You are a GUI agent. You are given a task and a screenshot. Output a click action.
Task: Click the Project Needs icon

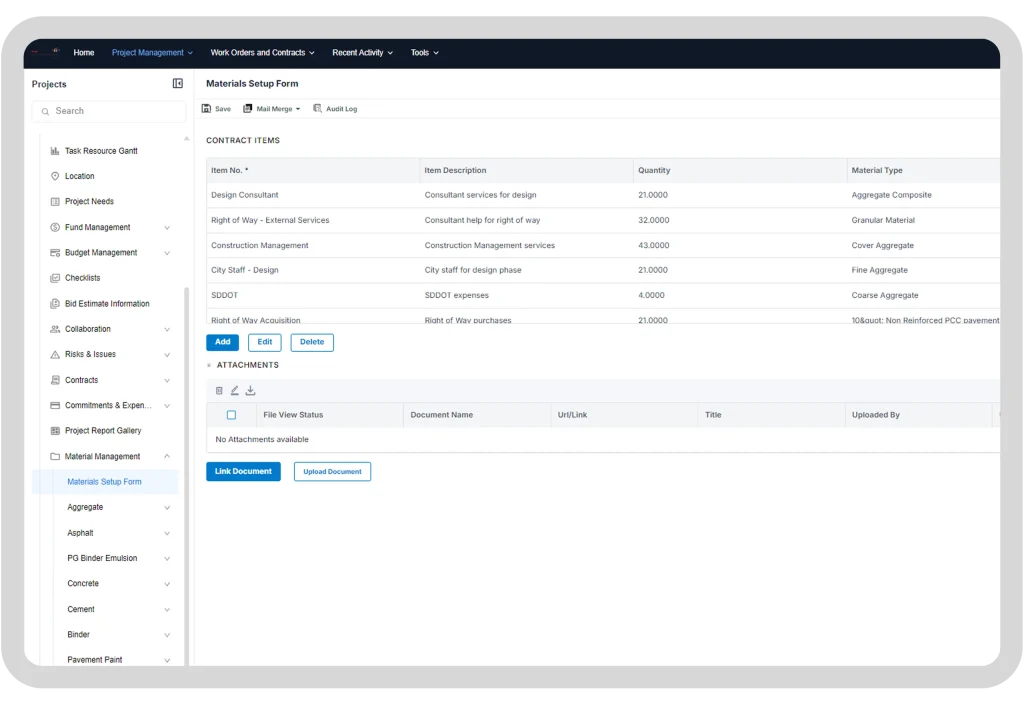click(x=55, y=202)
